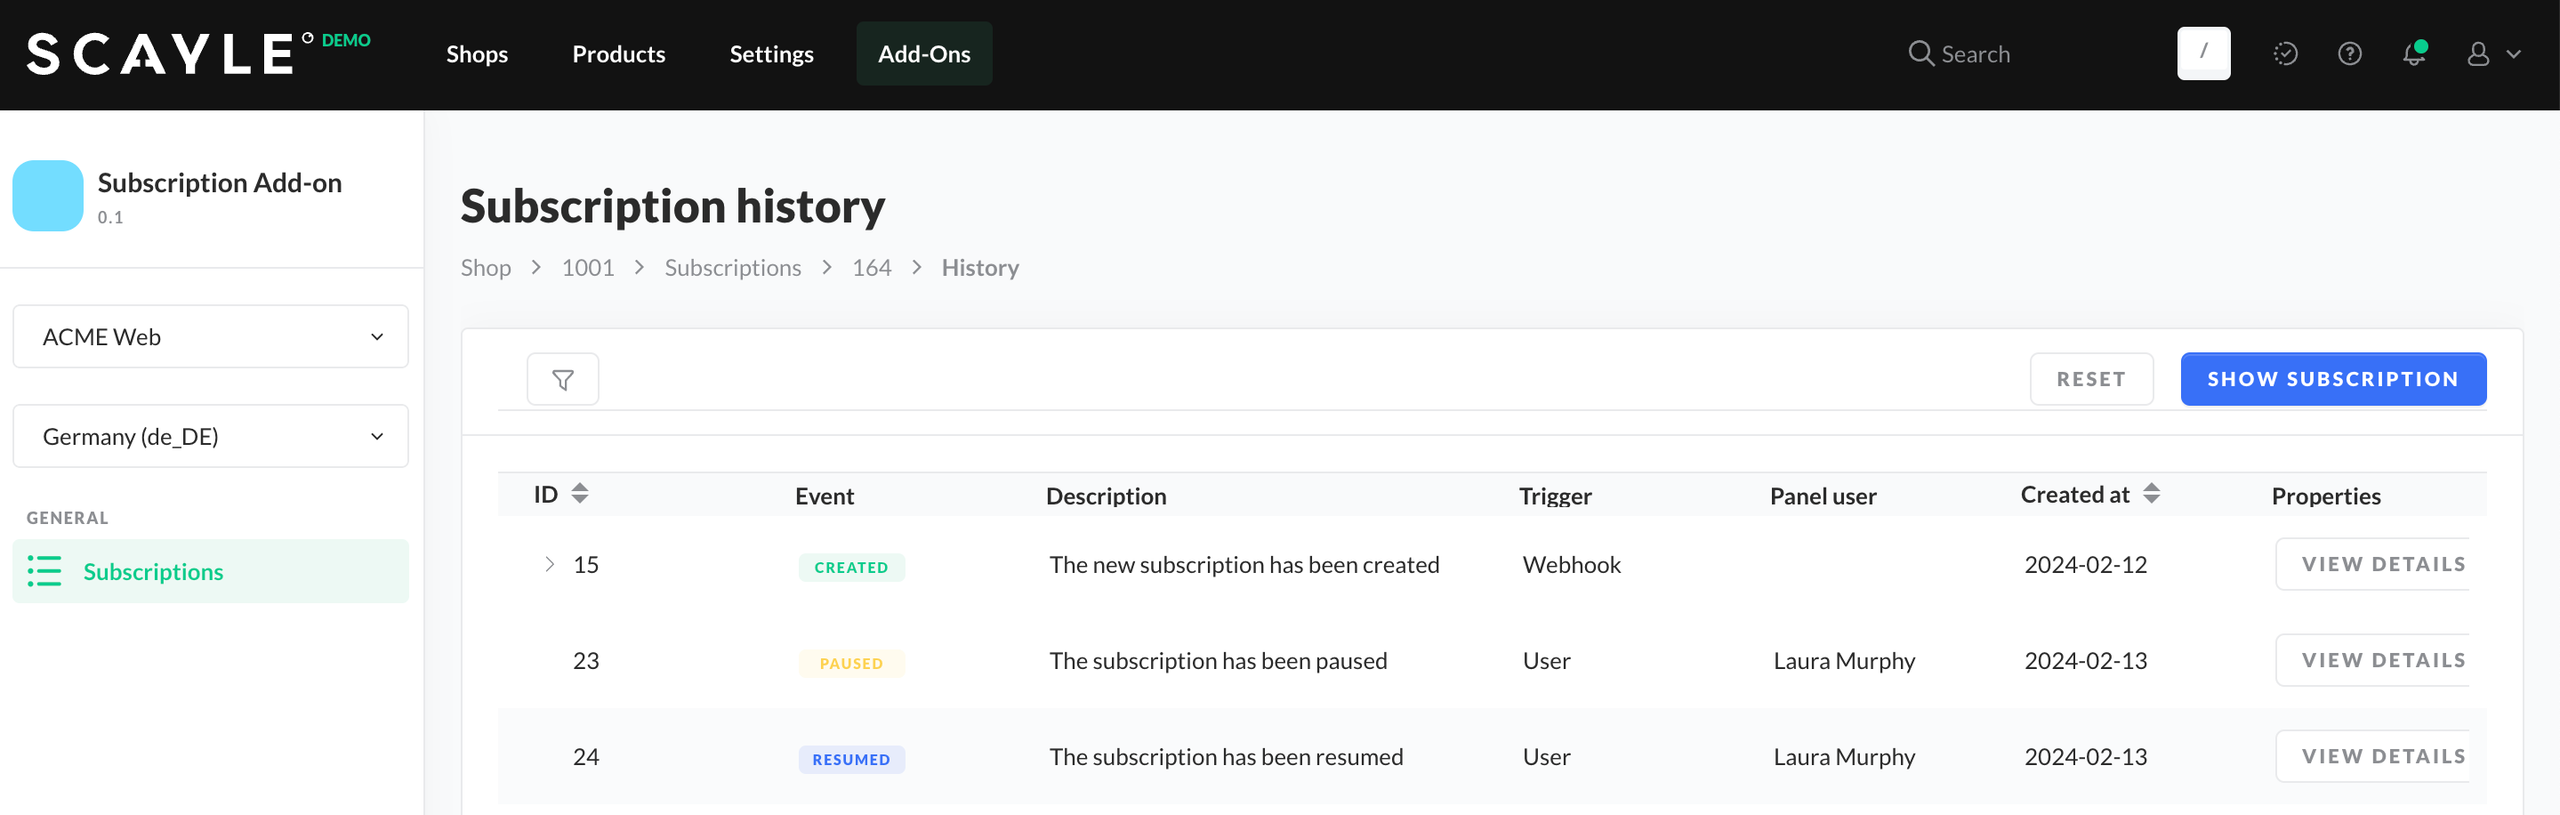
Task: Click the SCAYLE logo
Action: point(160,54)
